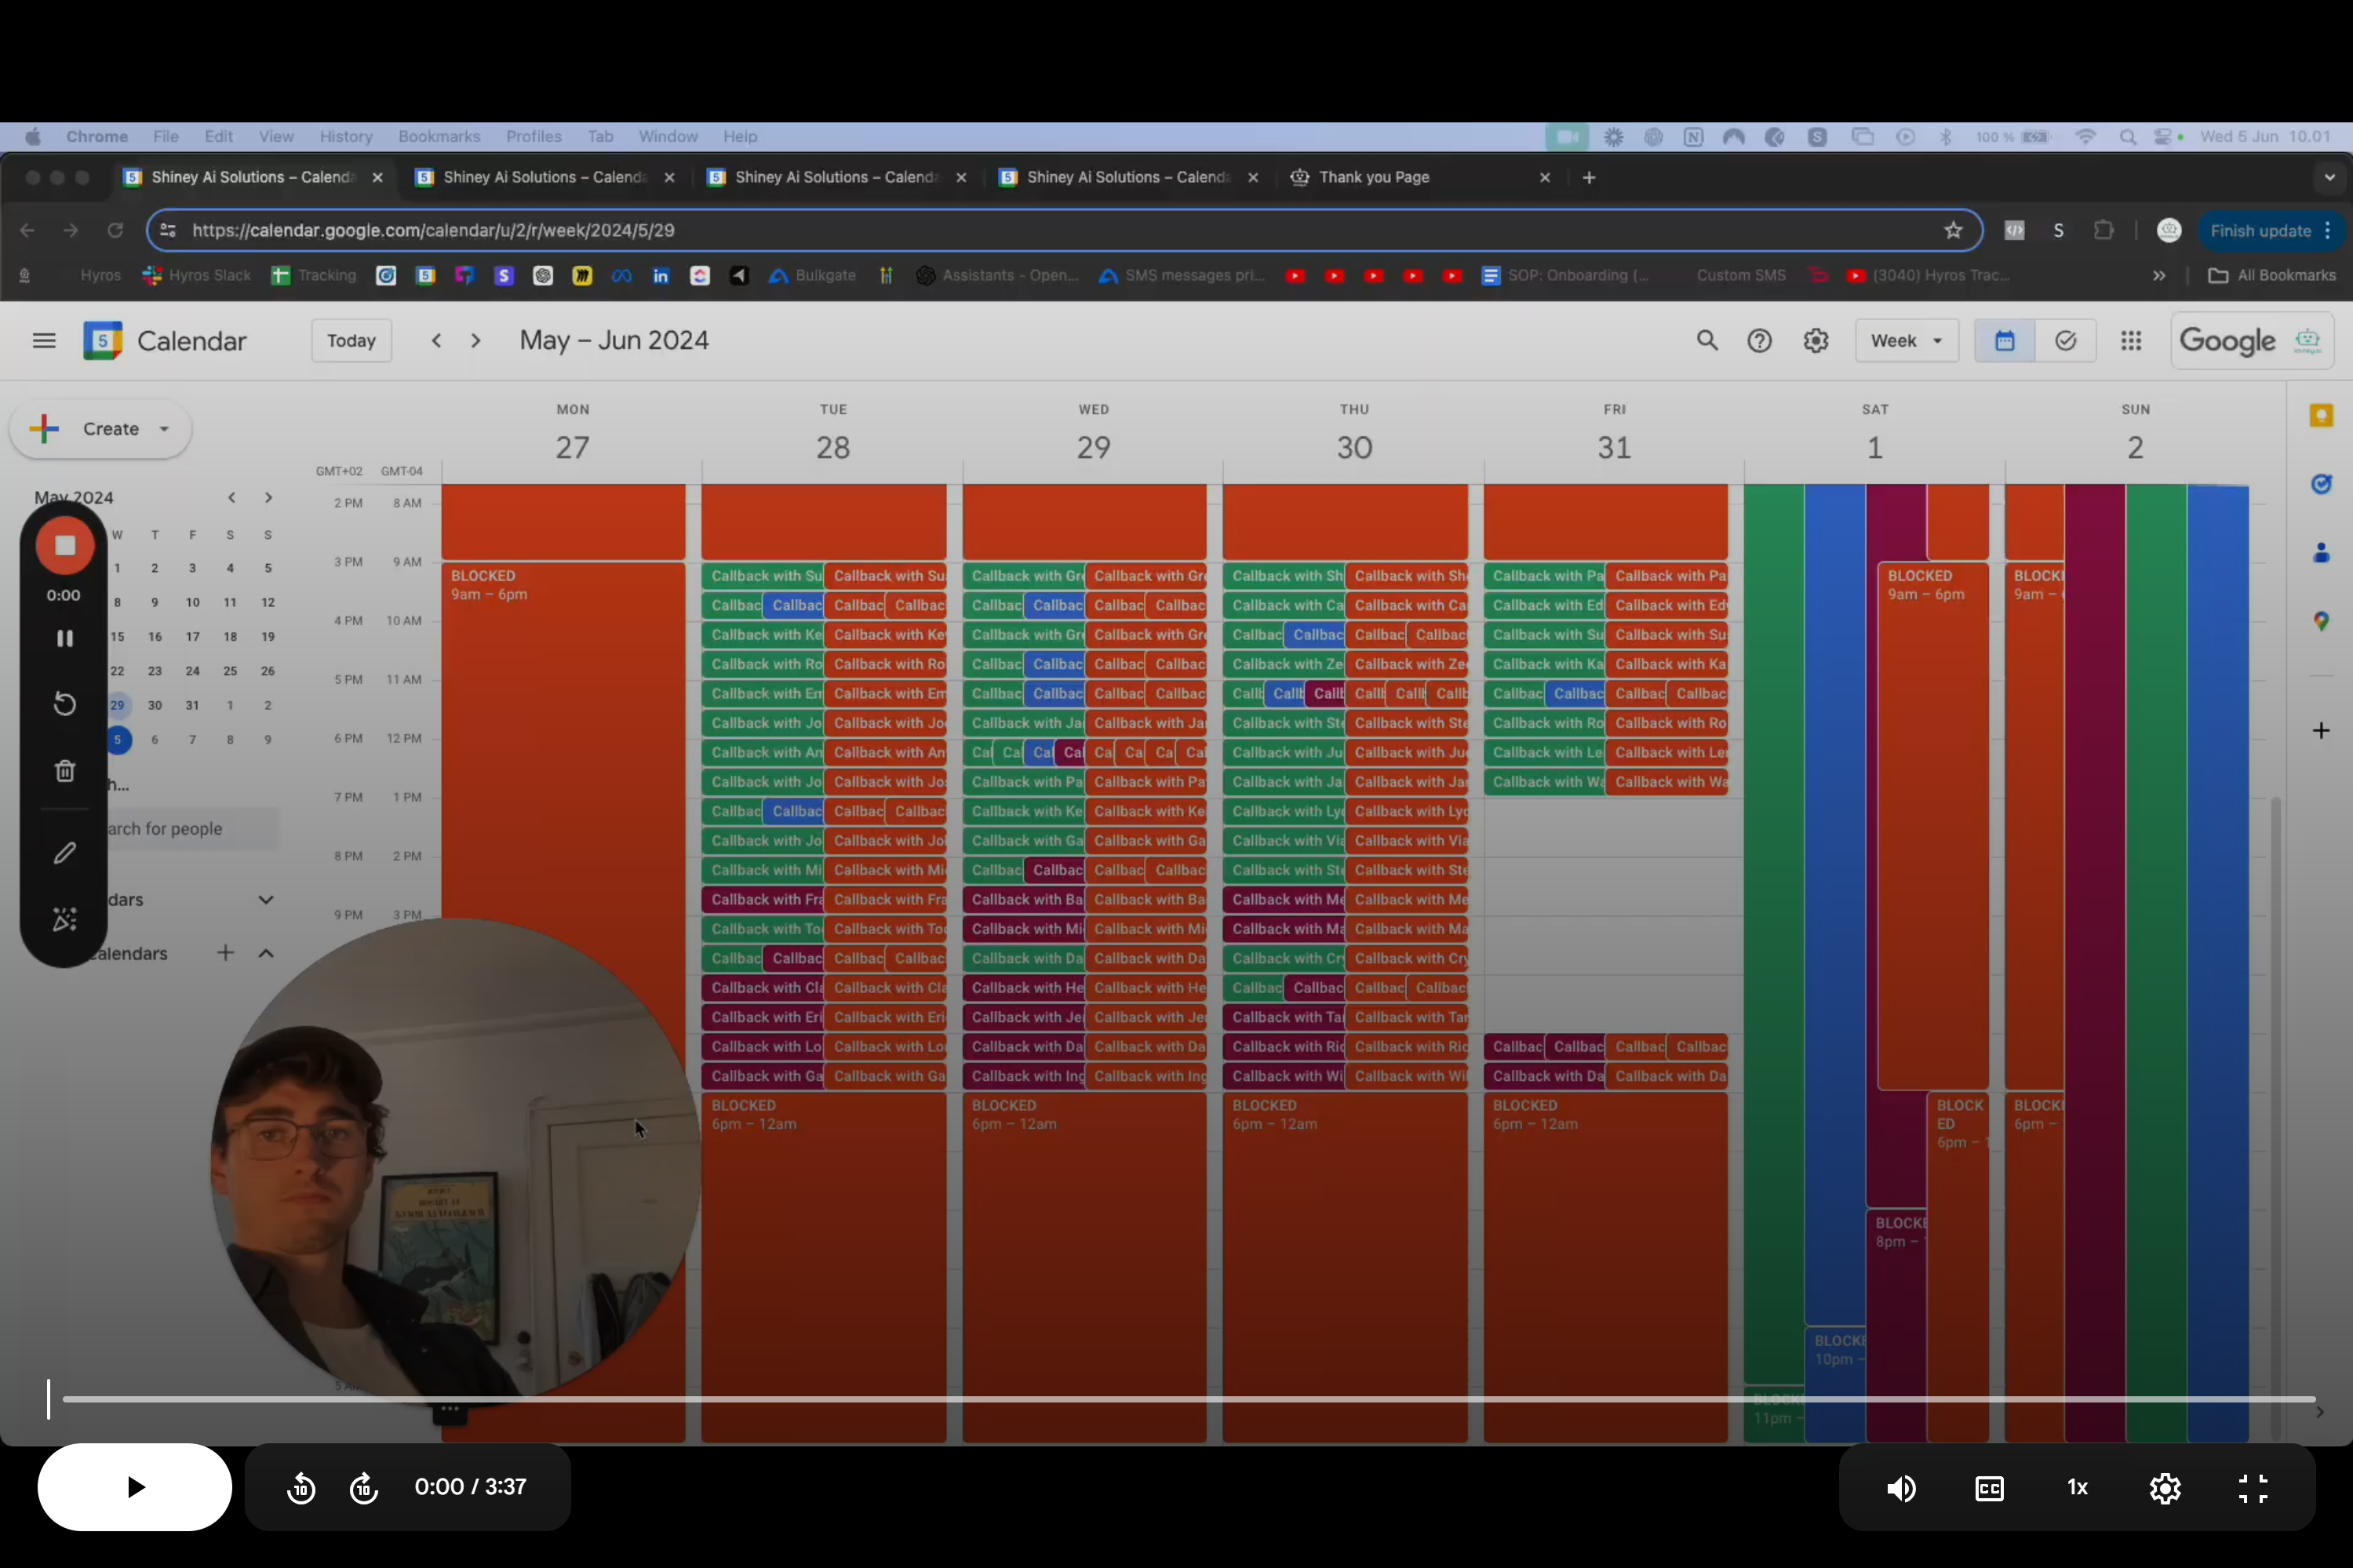Collapse the other calendars section
This screenshot has height=1568, width=2353.
[266, 953]
